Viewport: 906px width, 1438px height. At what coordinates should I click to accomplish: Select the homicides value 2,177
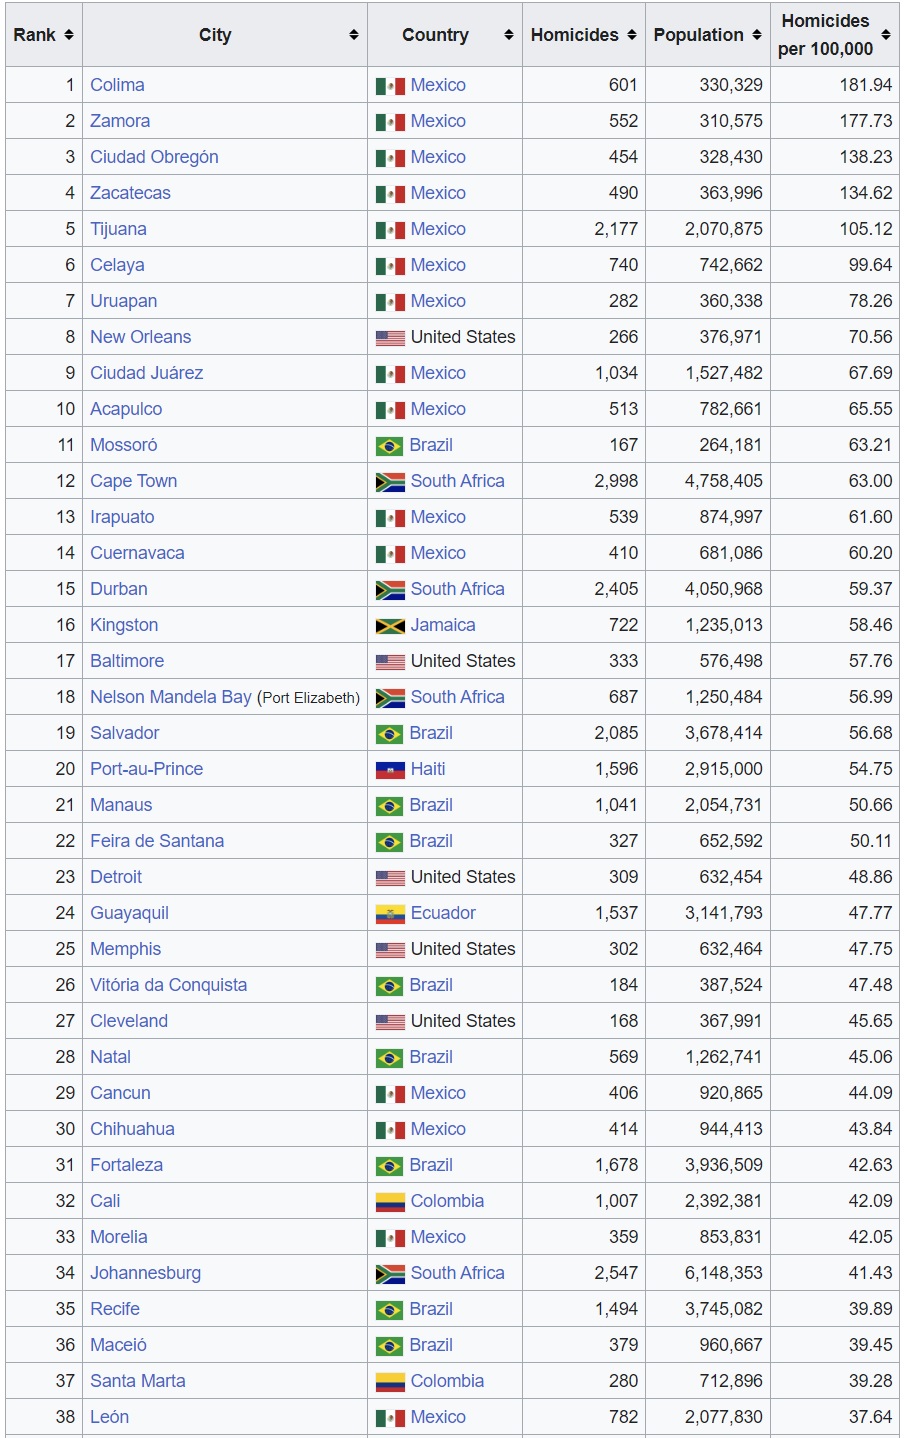(616, 229)
